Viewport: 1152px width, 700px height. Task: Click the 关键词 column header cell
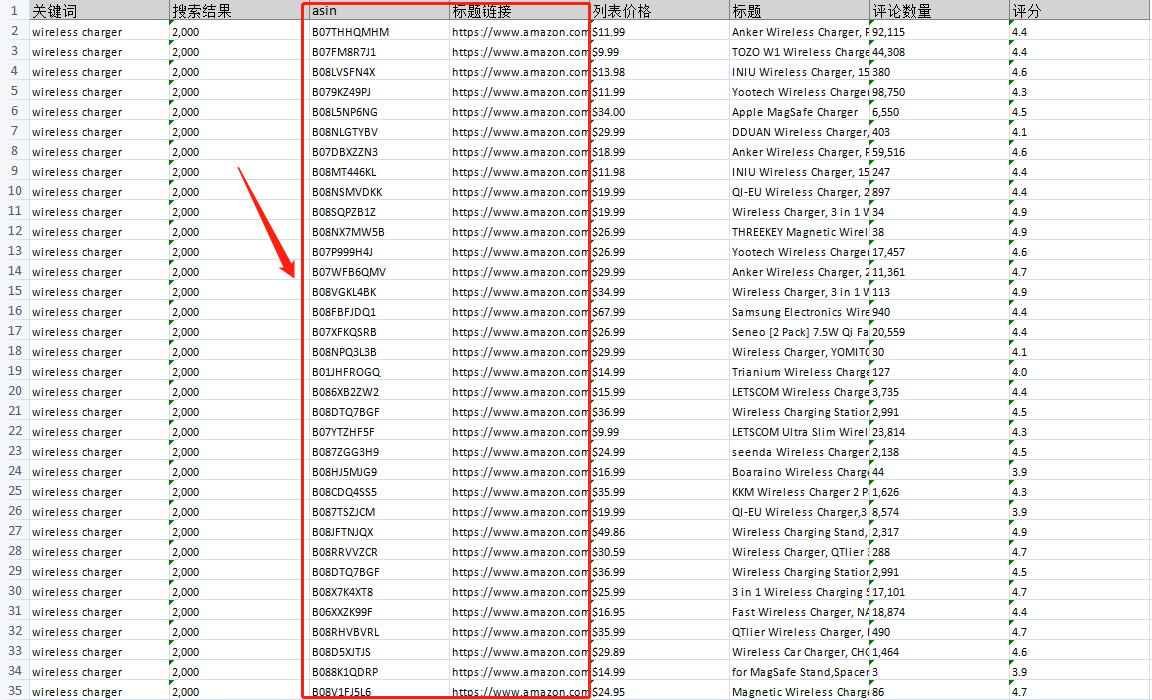(98, 12)
